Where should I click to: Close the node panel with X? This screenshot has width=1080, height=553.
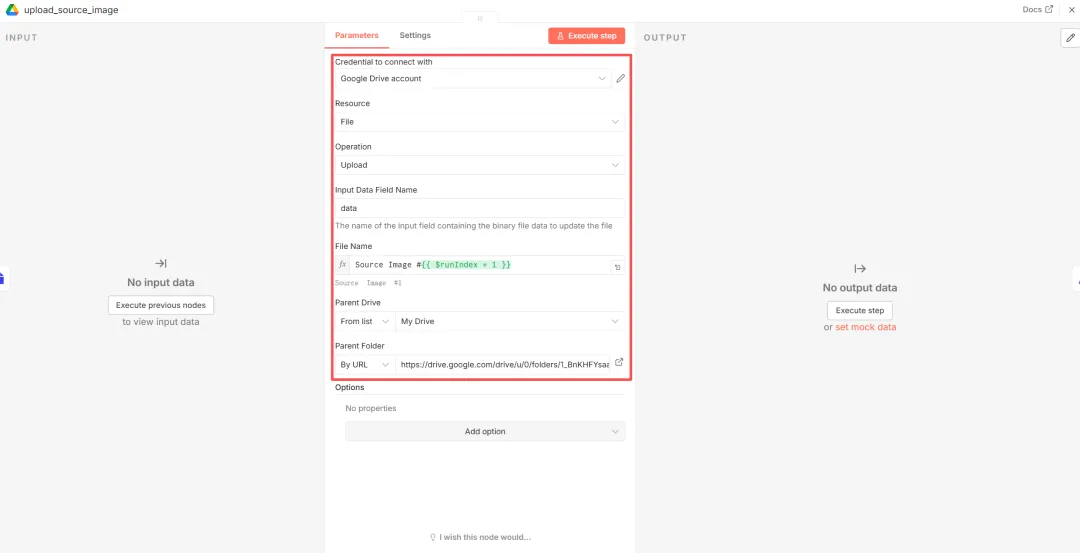pyautogui.click(x=1071, y=10)
